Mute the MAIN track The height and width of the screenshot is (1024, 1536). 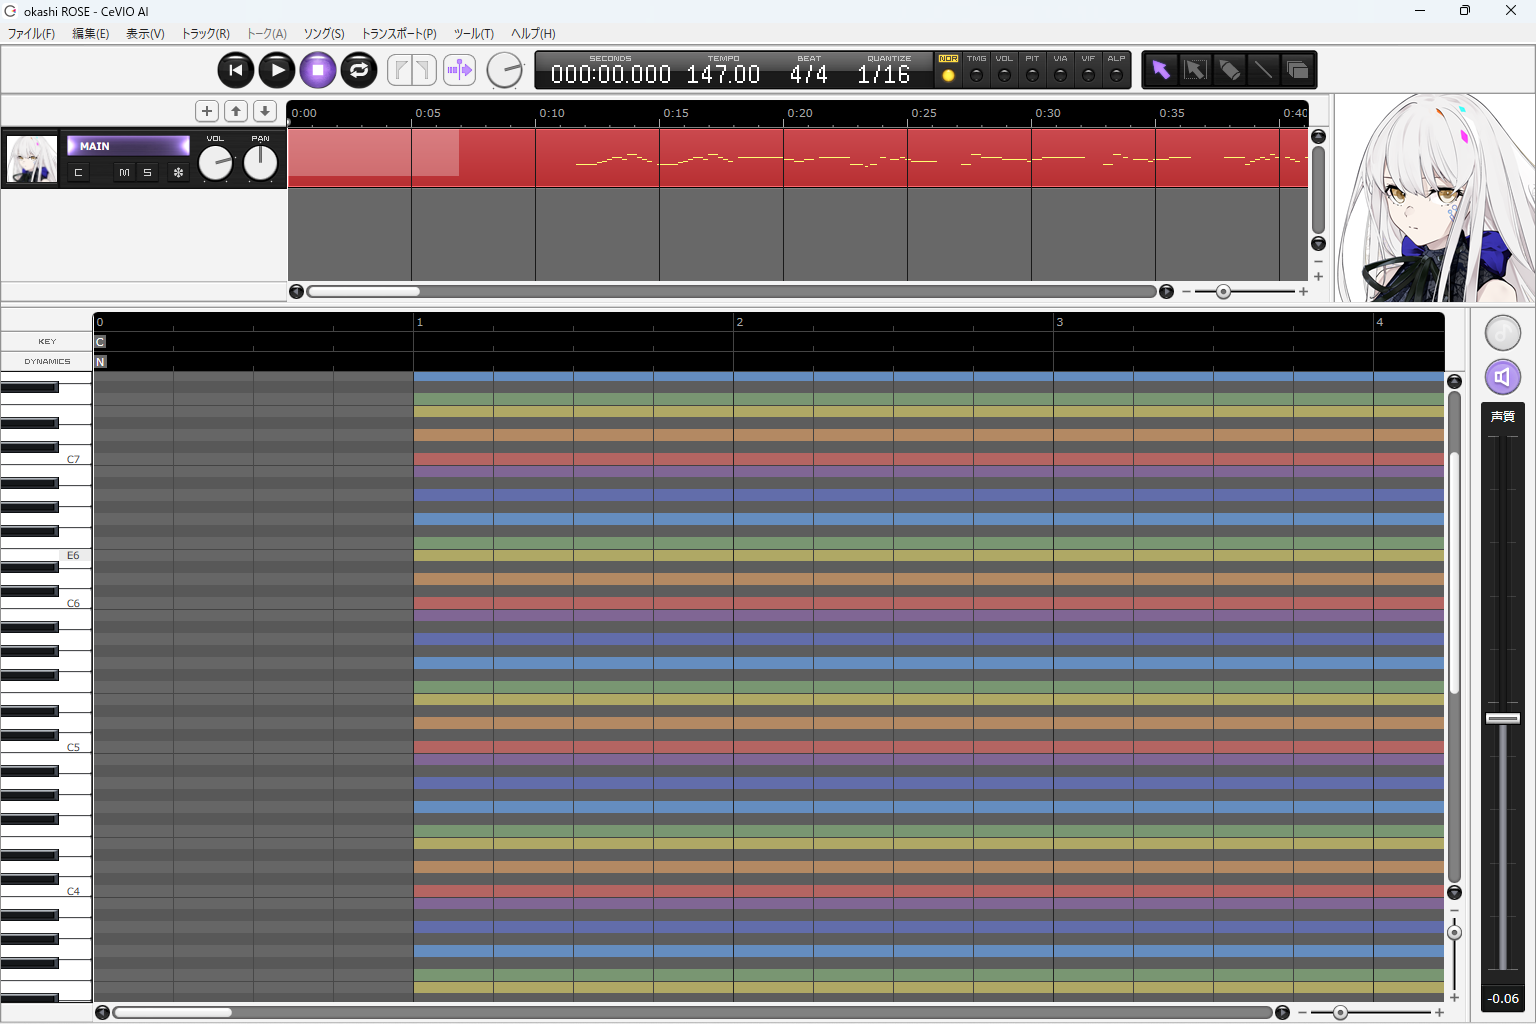pyautogui.click(x=124, y=173)
